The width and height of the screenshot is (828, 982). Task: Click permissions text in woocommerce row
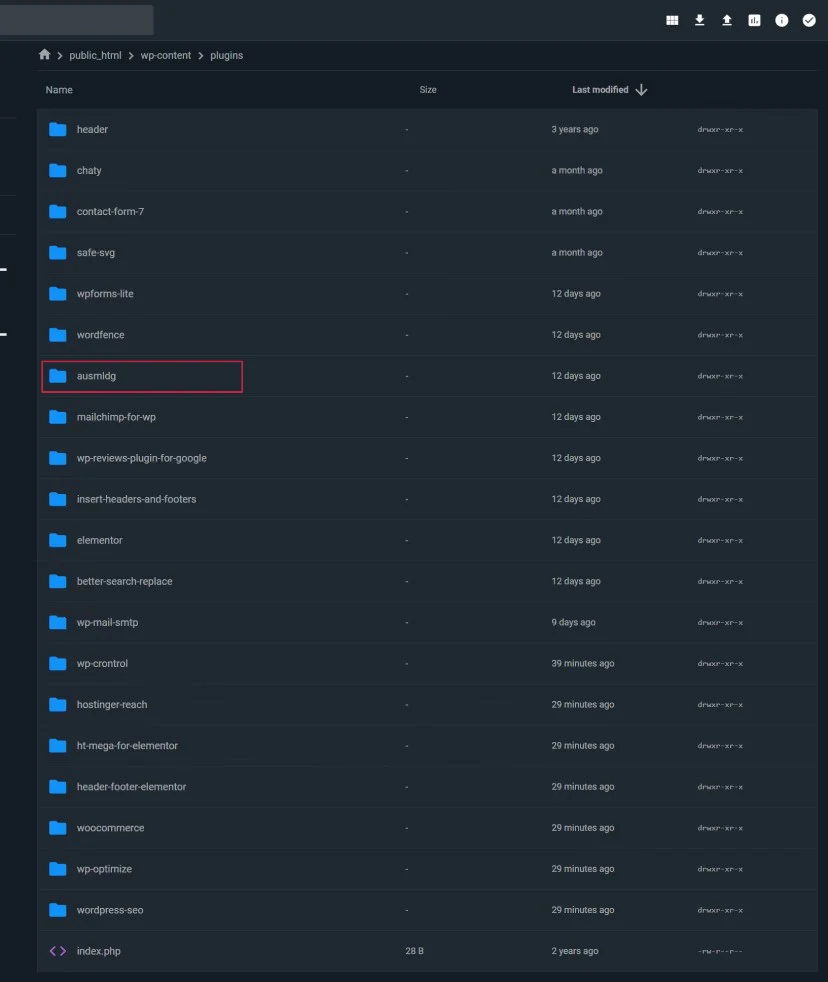720,828
